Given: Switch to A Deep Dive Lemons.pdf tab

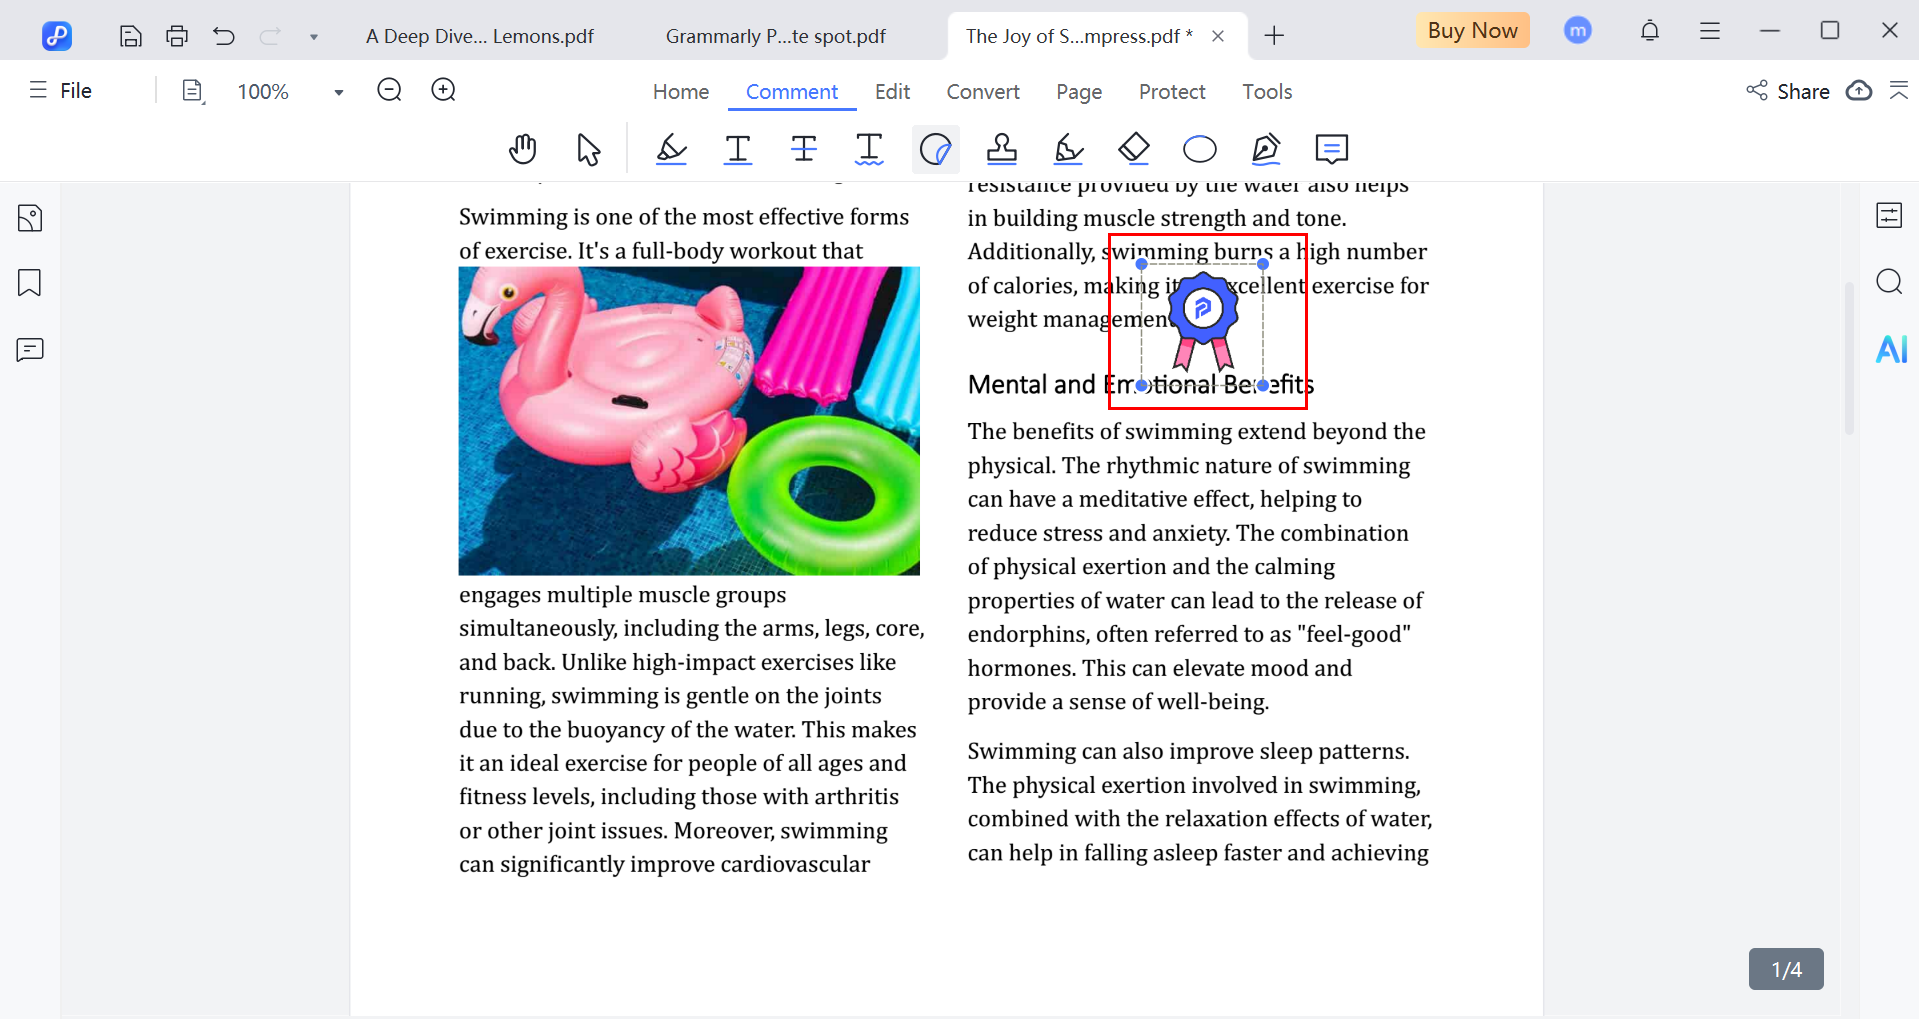Looking at the screenshot, I should 479,37.
